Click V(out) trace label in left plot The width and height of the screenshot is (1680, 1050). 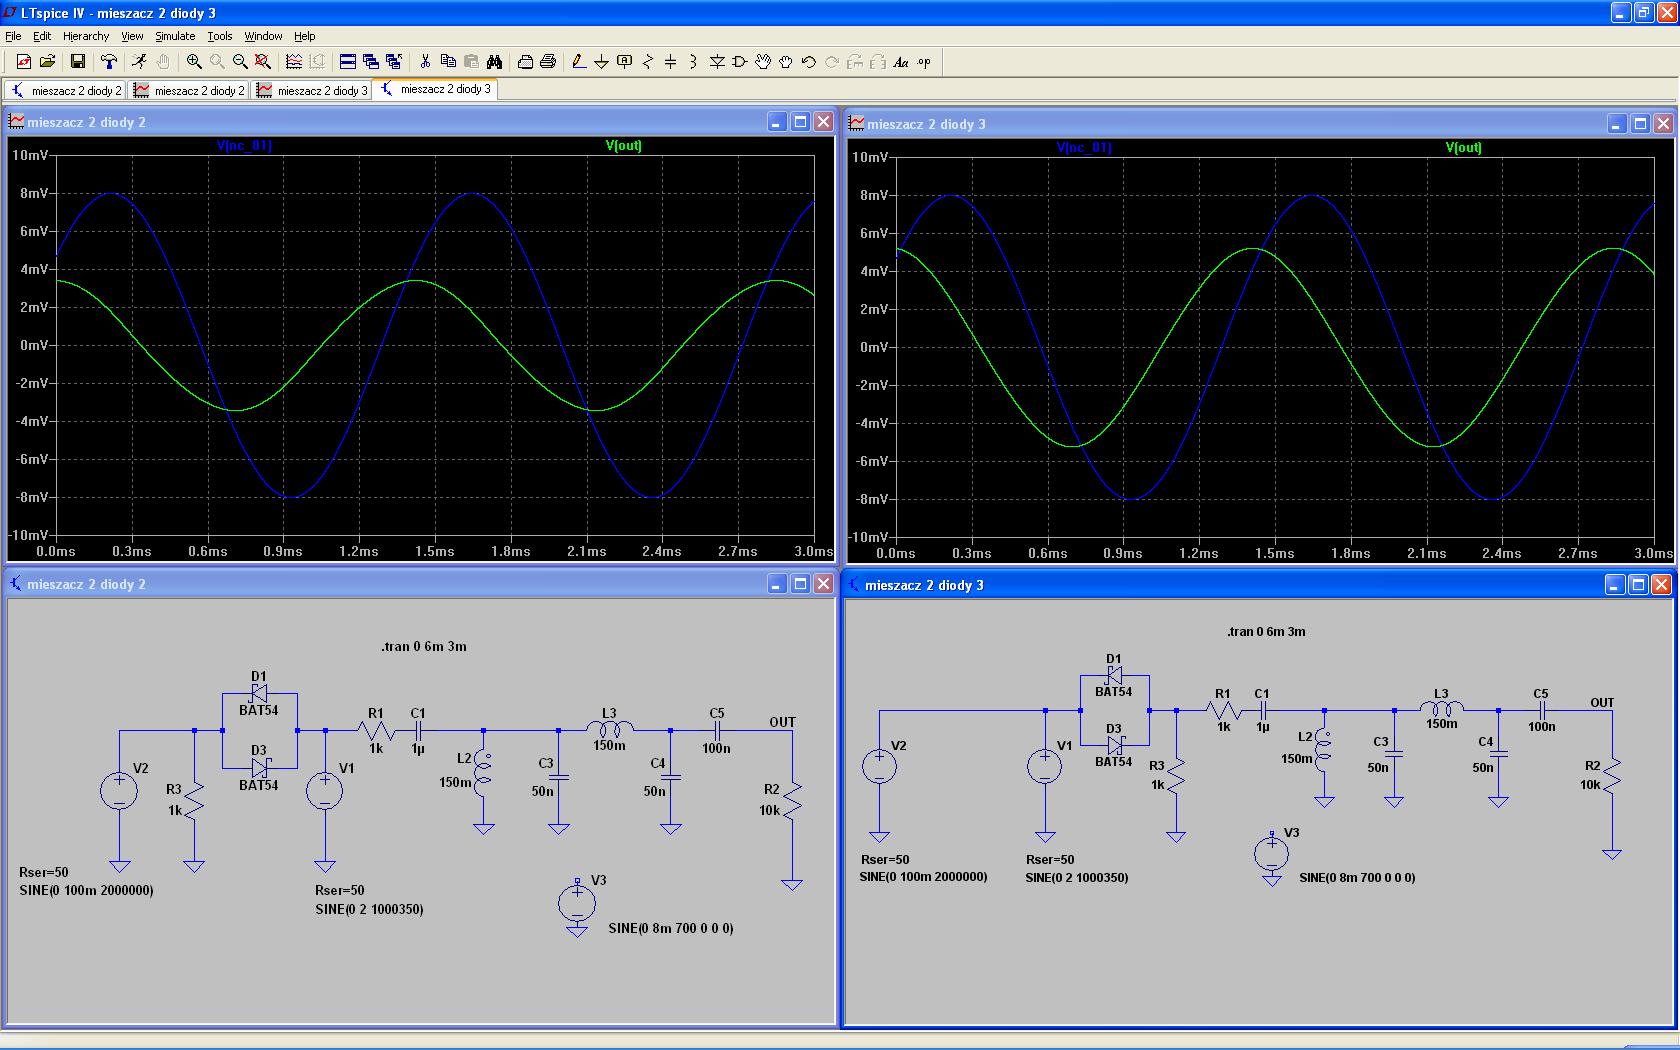pos(624,146)
